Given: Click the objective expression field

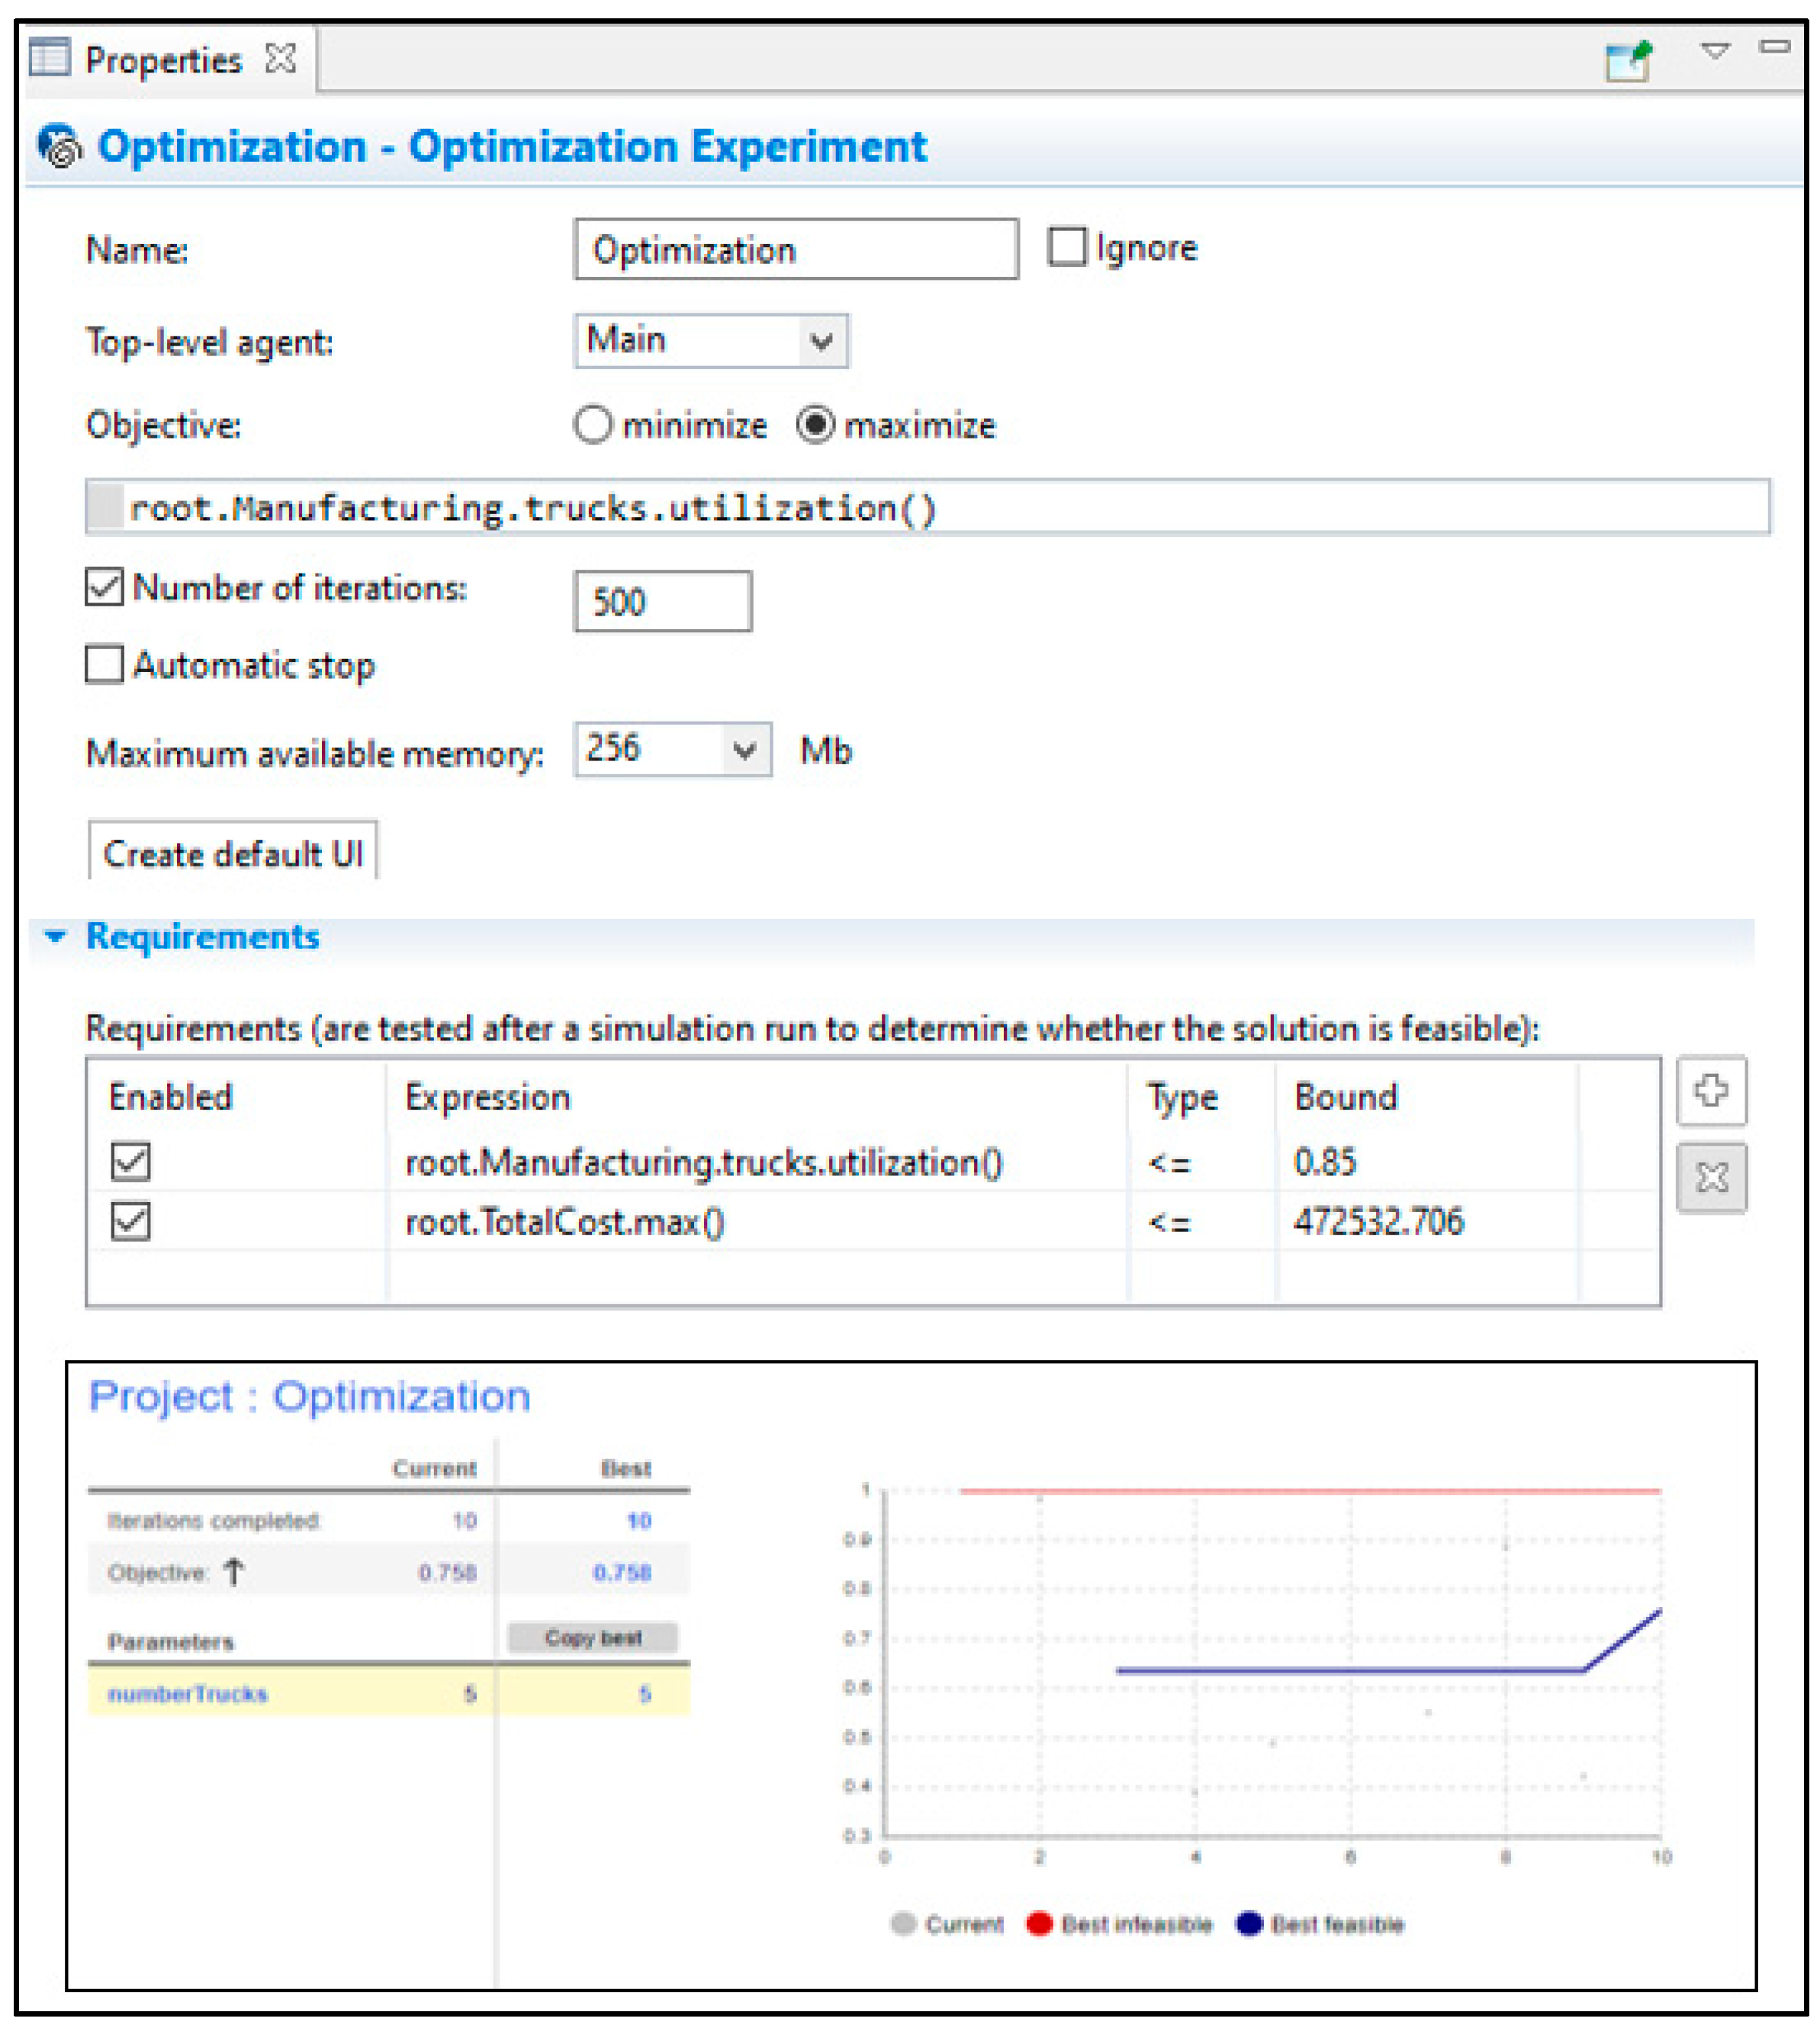Looking at the screenshot, I should [927, 507].
